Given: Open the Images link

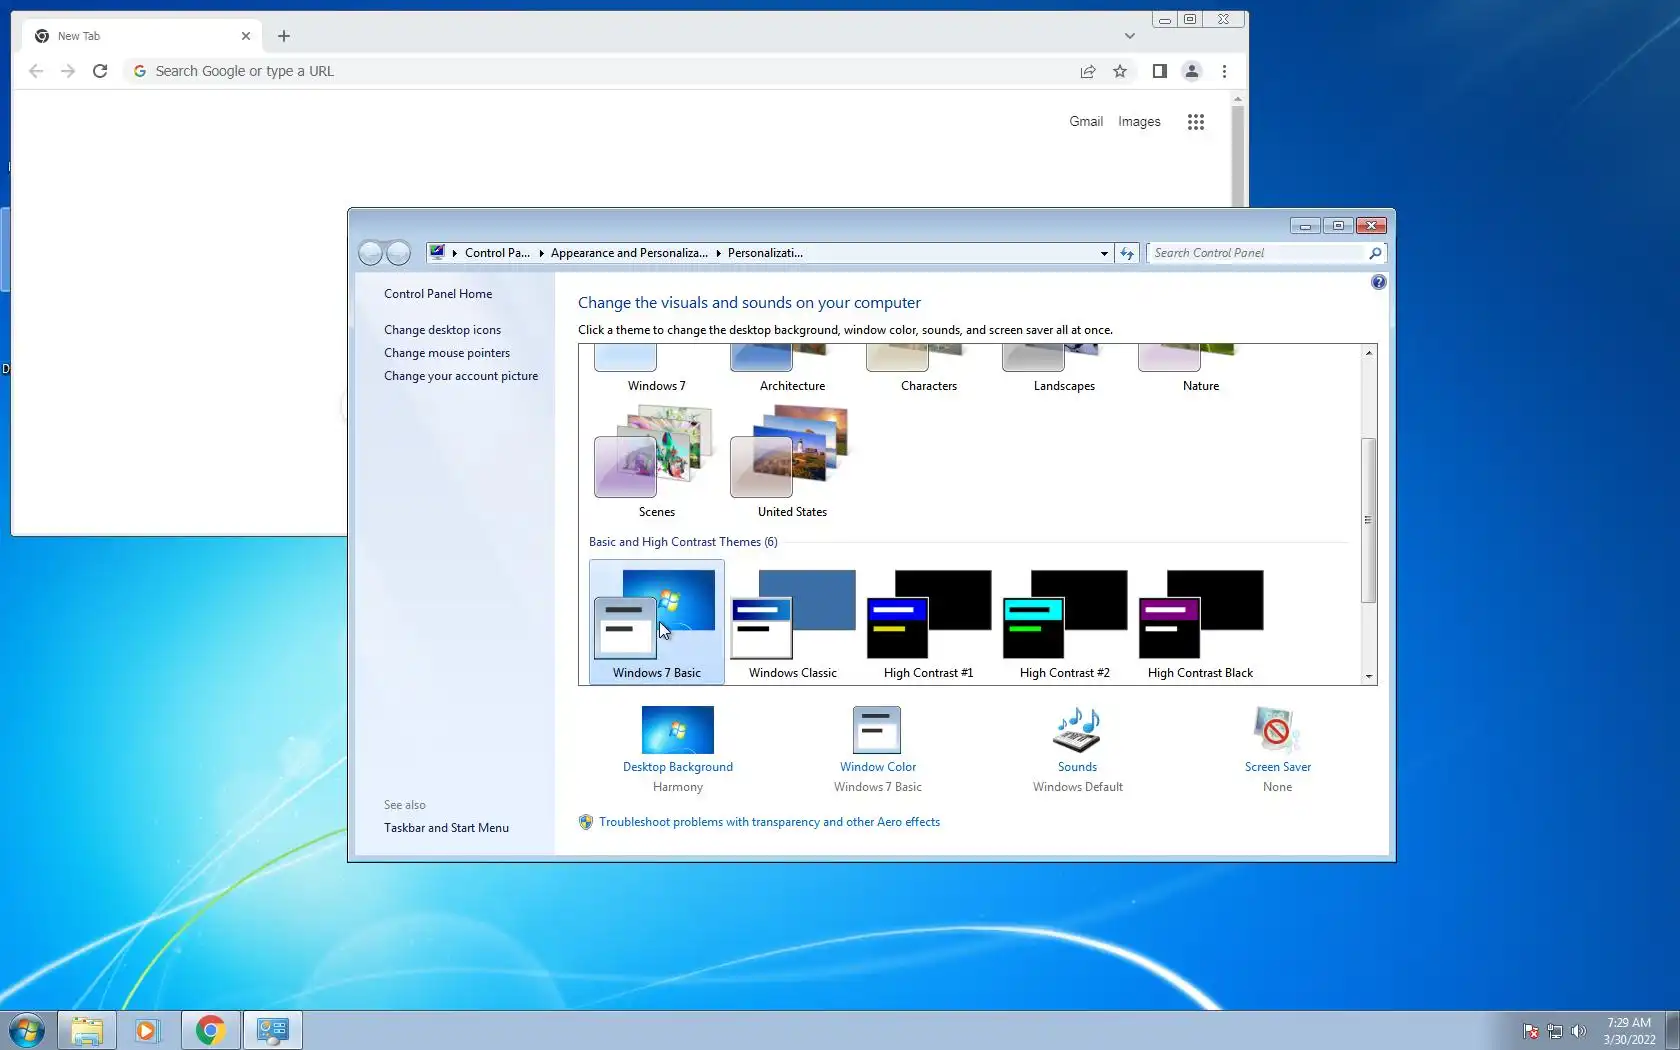Looking at the screenshot, I should tap(1139, 121).
